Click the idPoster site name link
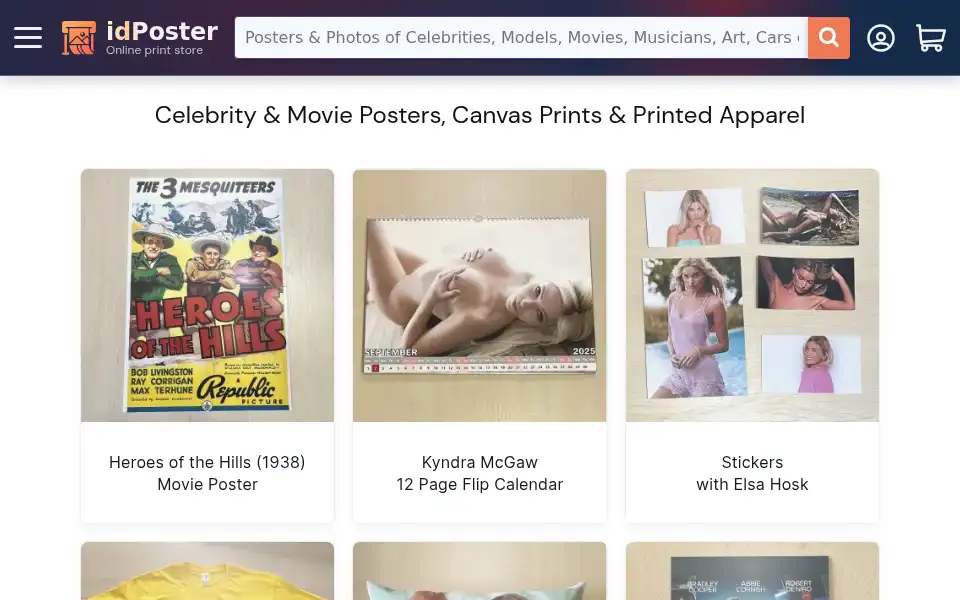This screenshot has width=960, height=600. pos(162,31)
